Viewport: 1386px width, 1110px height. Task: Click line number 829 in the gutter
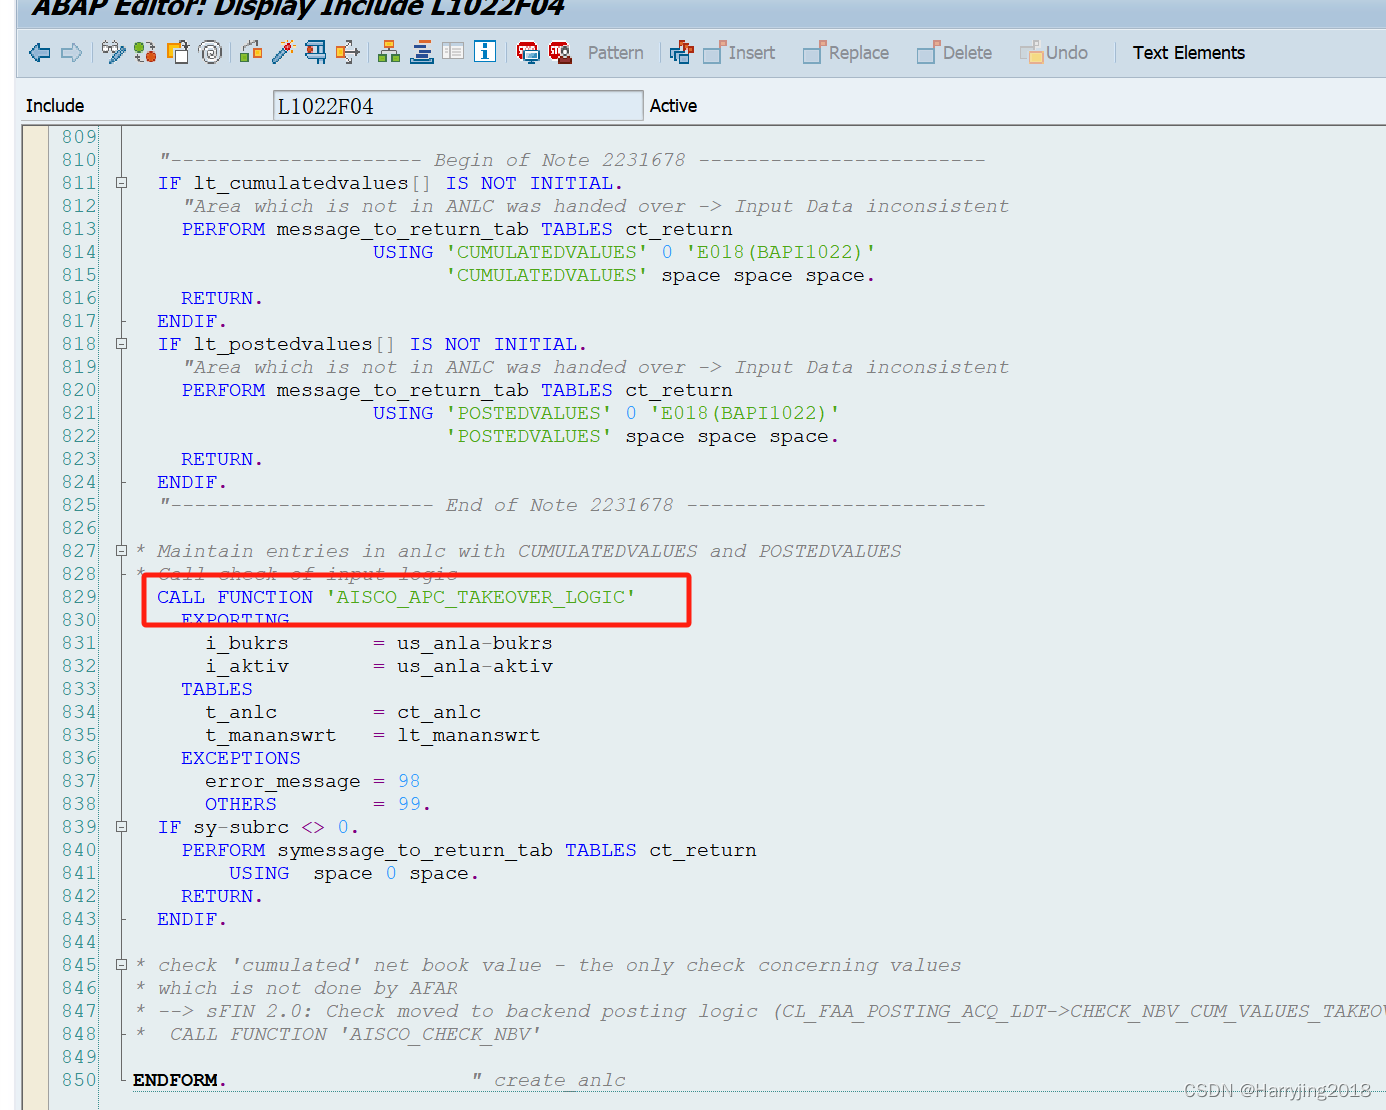tap(79, 597)
